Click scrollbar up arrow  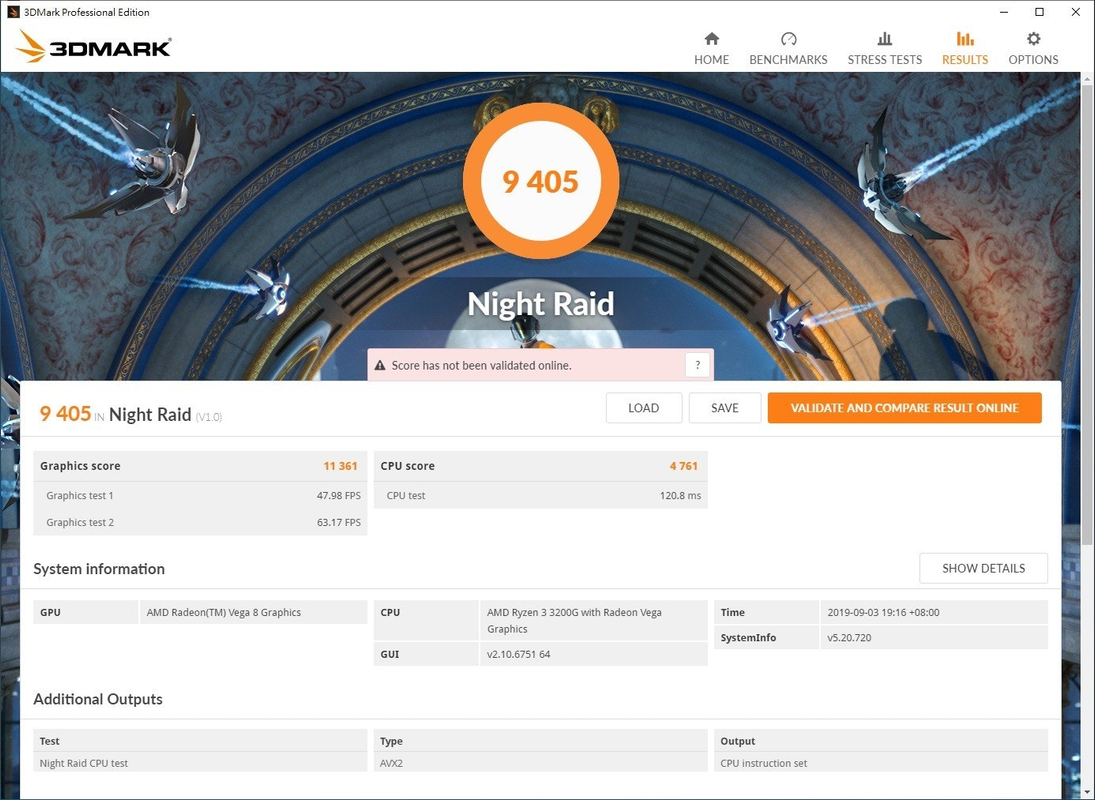point(1087,78)
